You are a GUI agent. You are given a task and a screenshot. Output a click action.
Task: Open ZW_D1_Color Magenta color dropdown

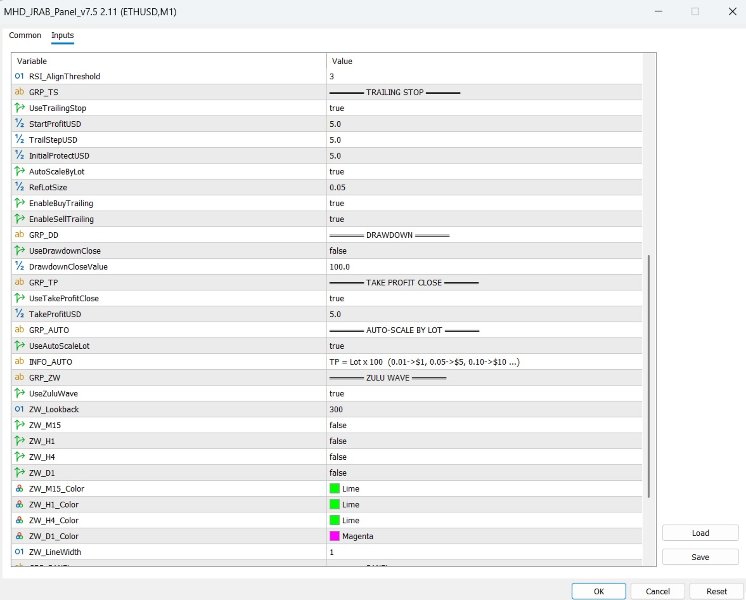click(484, 536)
